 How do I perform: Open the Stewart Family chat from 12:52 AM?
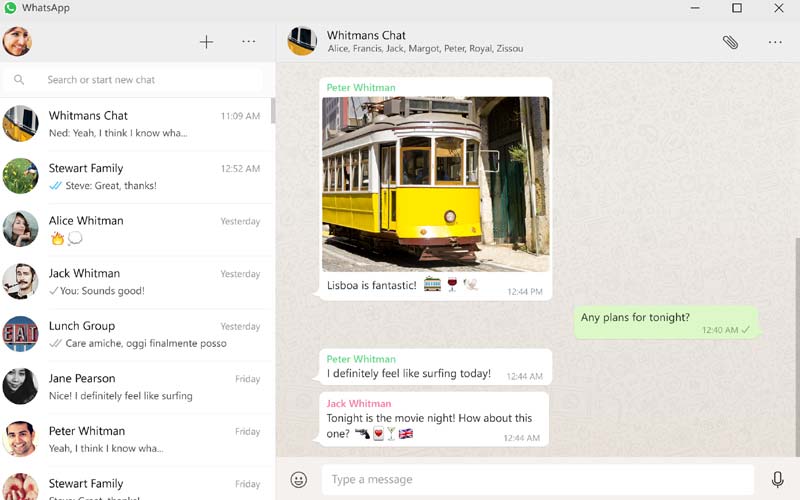pos(137,176)
